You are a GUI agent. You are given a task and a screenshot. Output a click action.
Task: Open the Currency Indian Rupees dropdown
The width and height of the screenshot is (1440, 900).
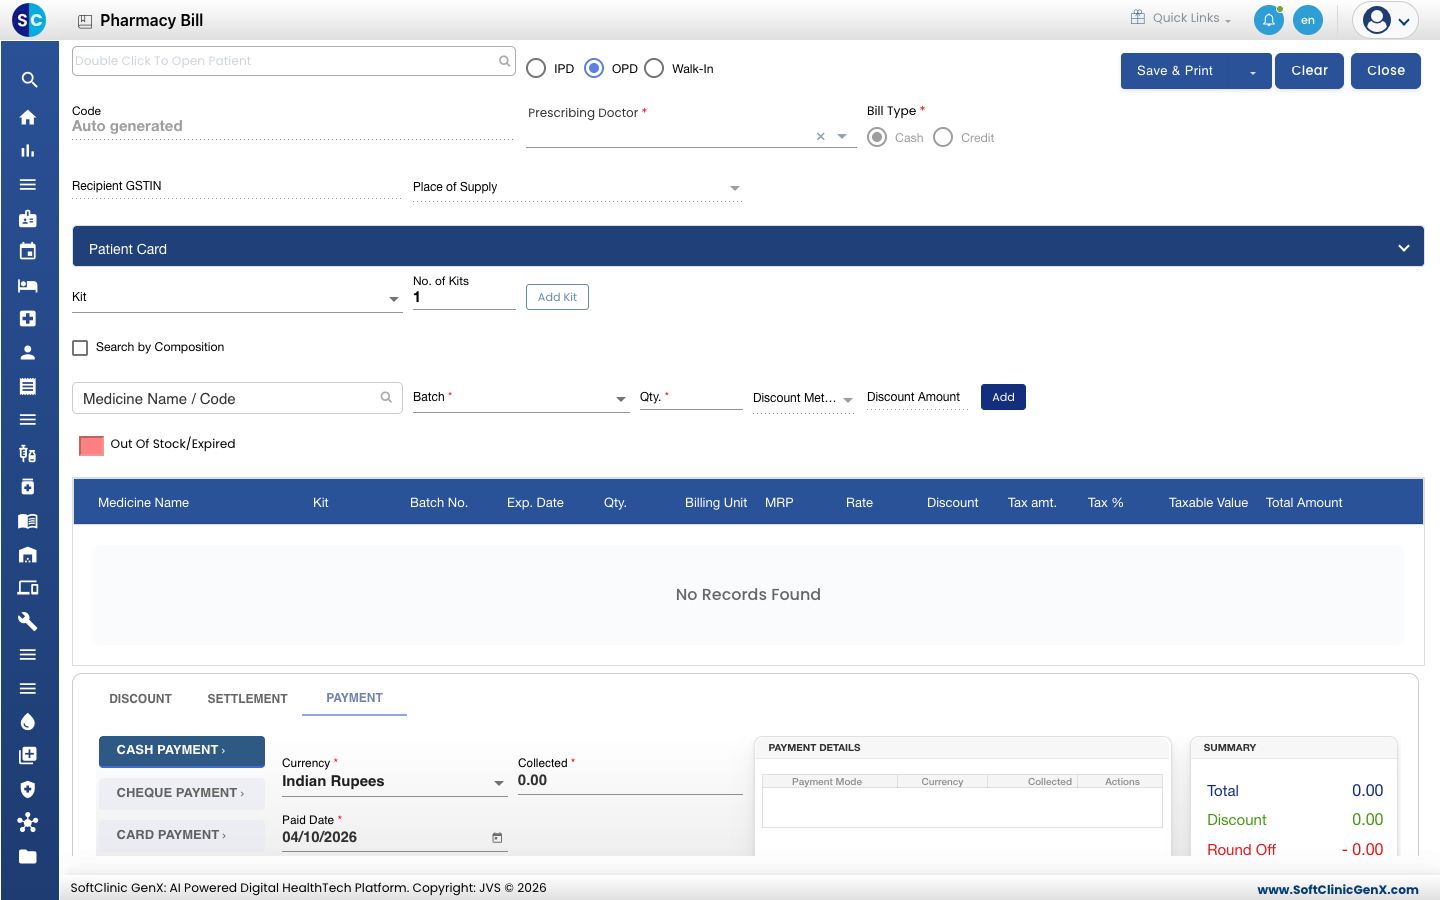click(394, 782)
